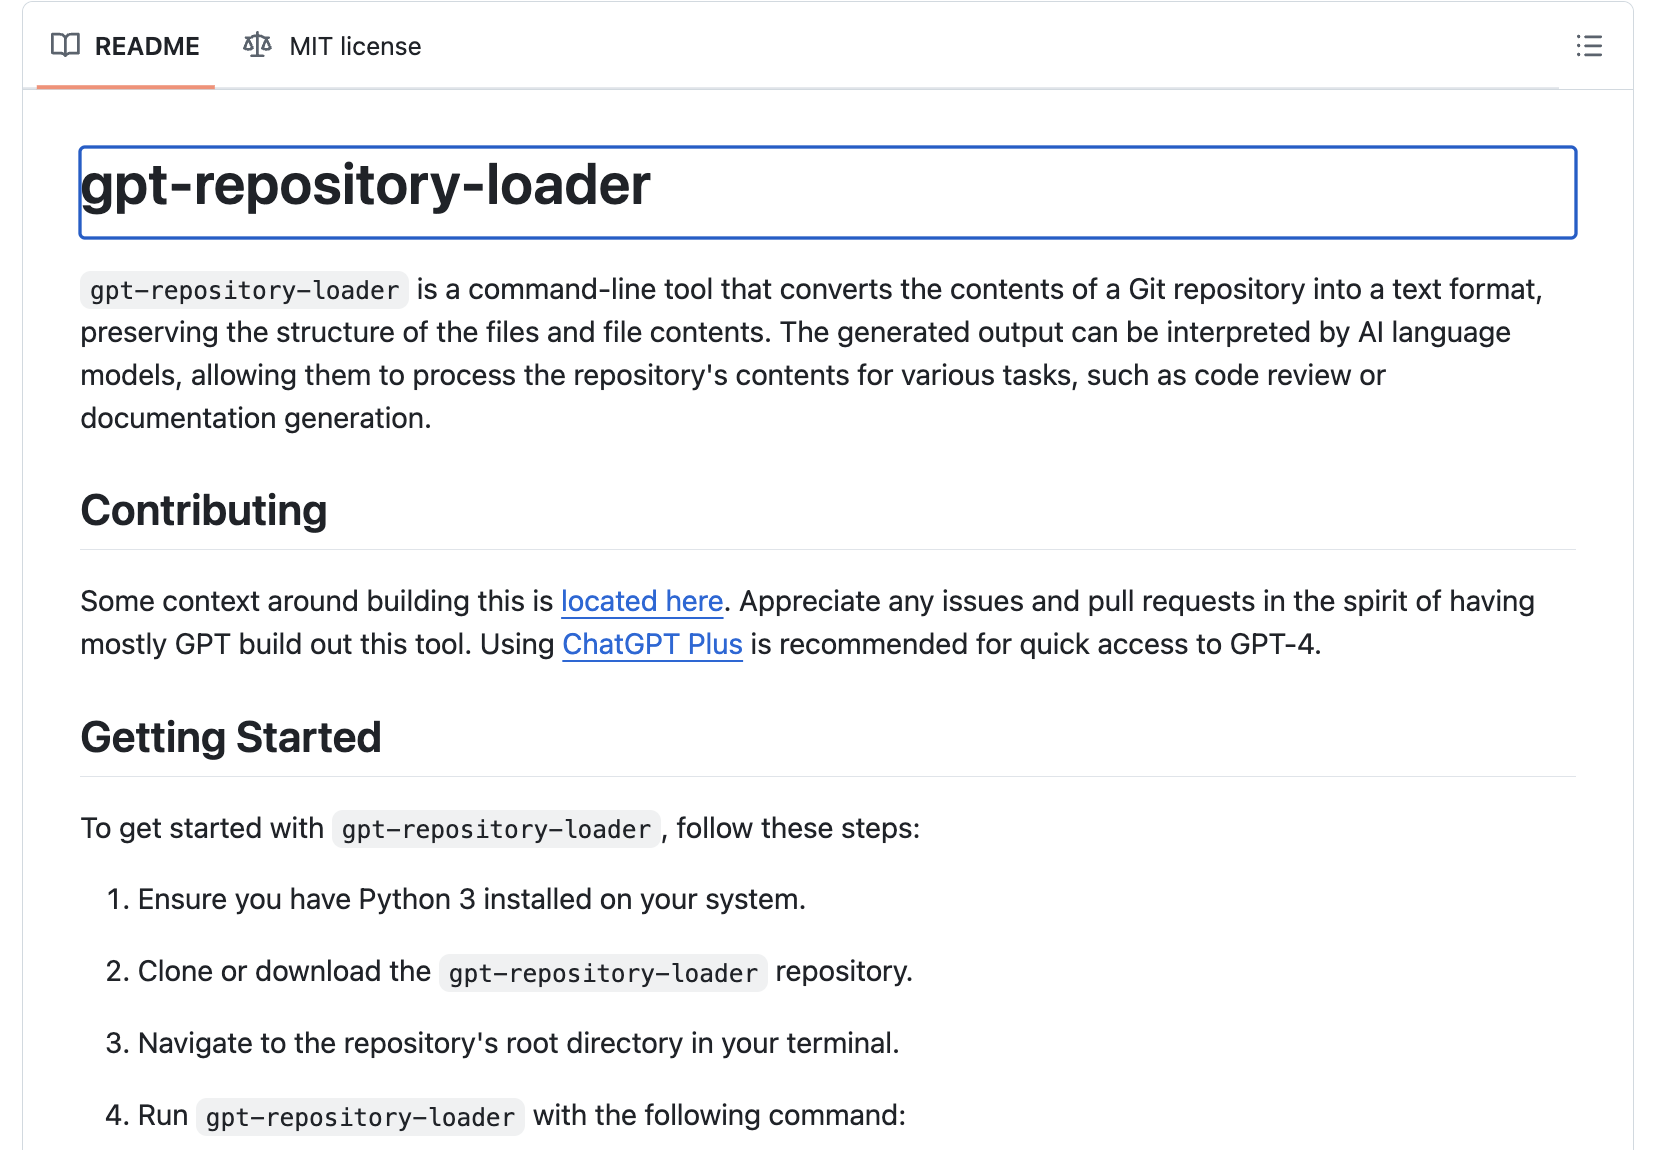Click the gpt-repository-loader inline code badge
Image resolution: width=1654 pixels, height=1150 pixels.
[243, 291]
